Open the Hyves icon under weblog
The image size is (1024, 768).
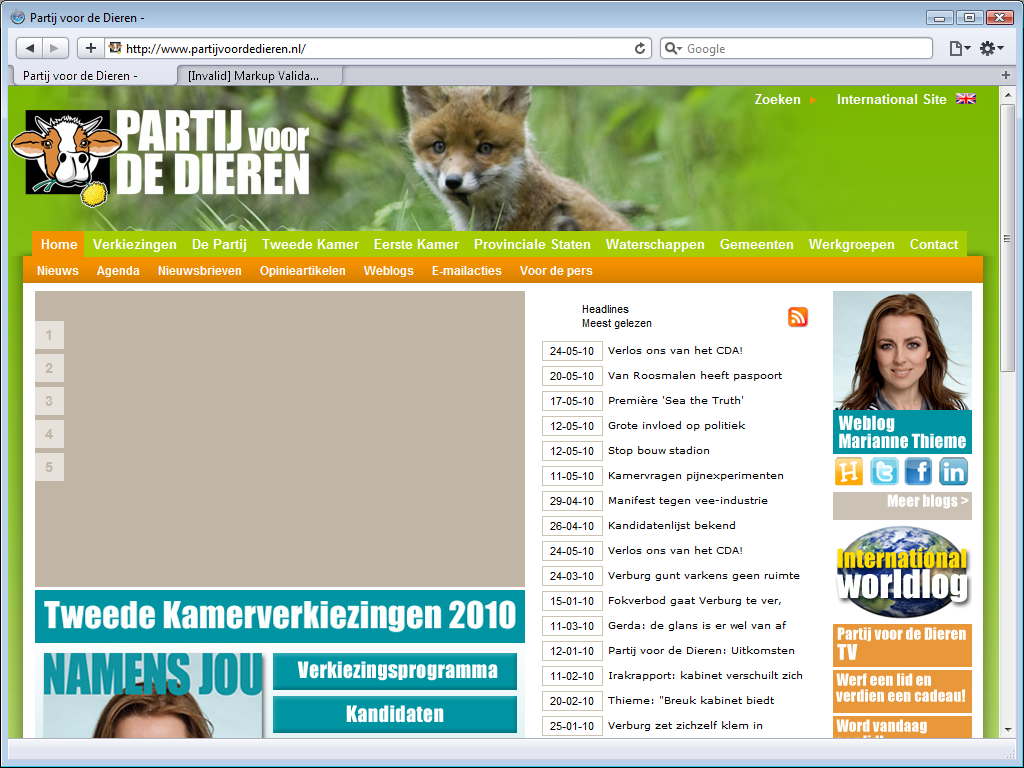point(849,471)
